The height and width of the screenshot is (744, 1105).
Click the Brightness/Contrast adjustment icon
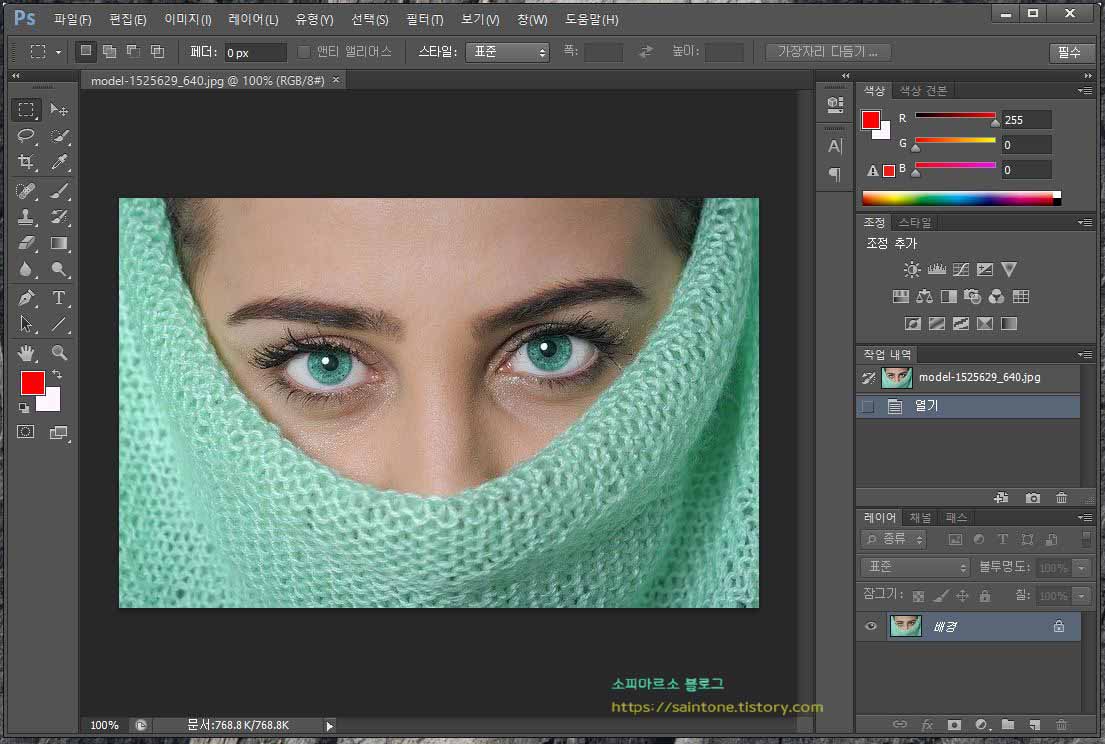click(912, 269)
